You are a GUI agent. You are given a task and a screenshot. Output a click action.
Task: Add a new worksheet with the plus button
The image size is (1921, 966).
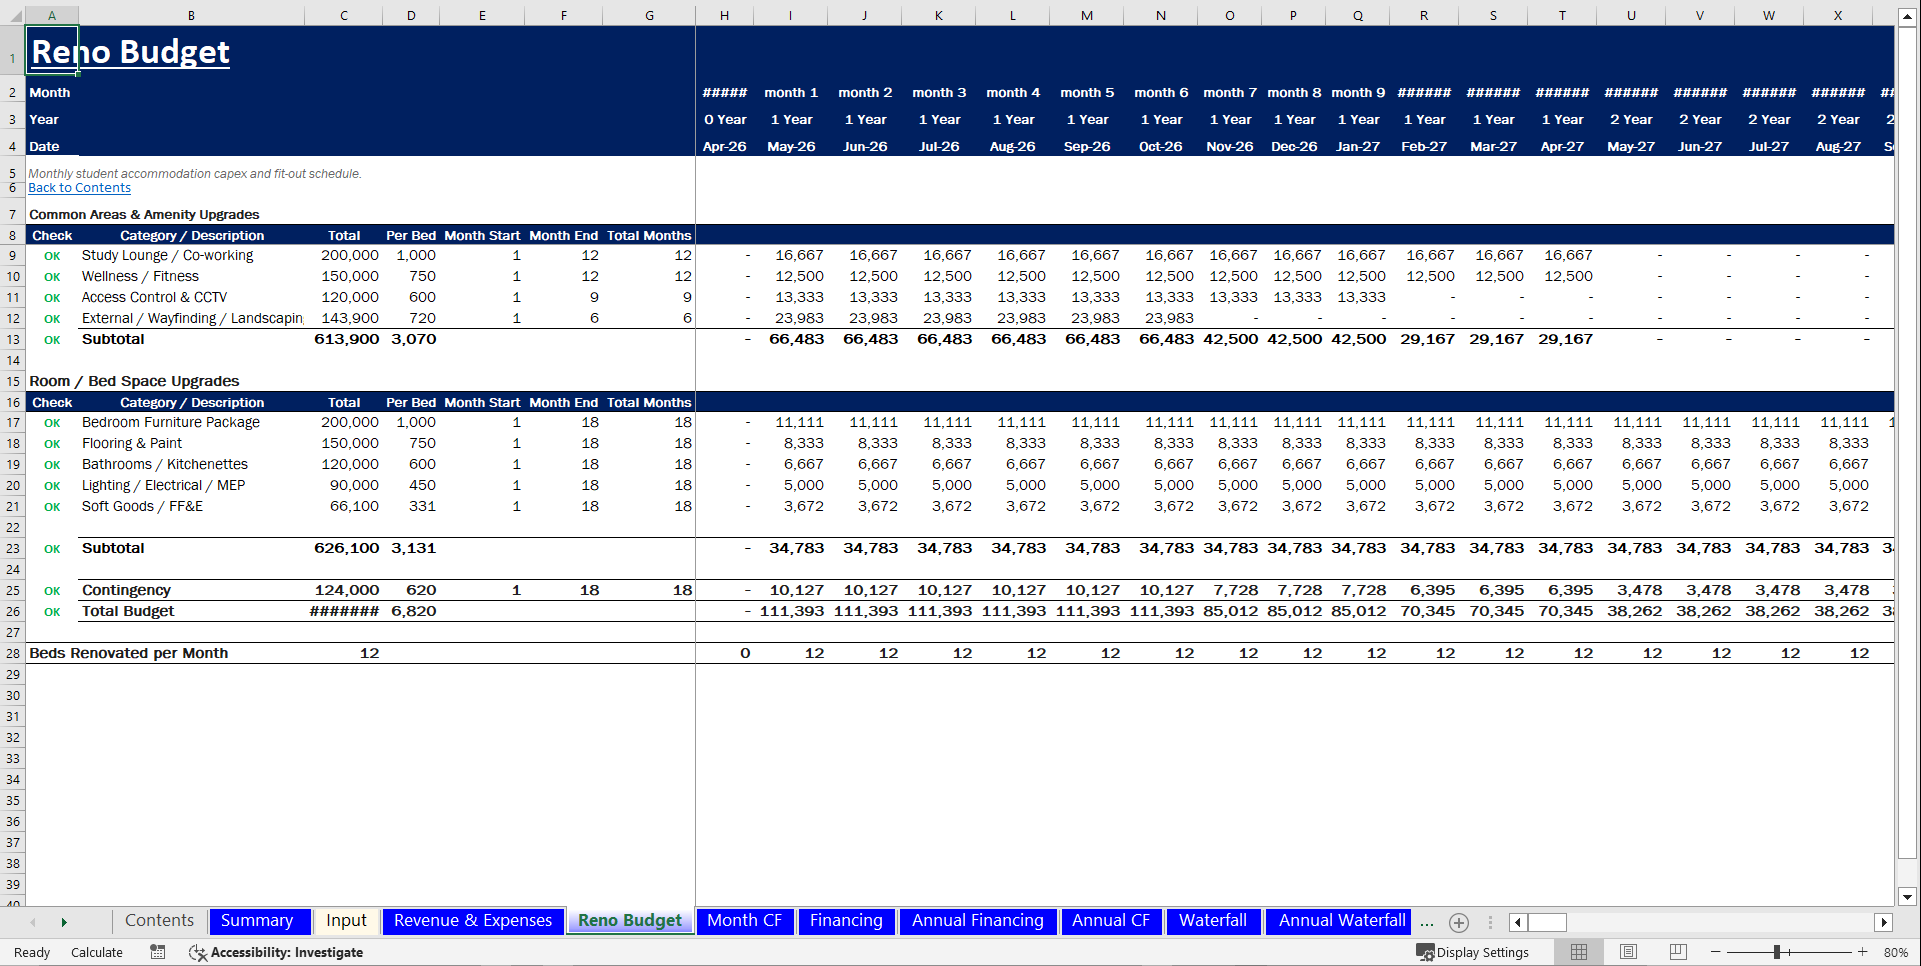pos(1459,922)
